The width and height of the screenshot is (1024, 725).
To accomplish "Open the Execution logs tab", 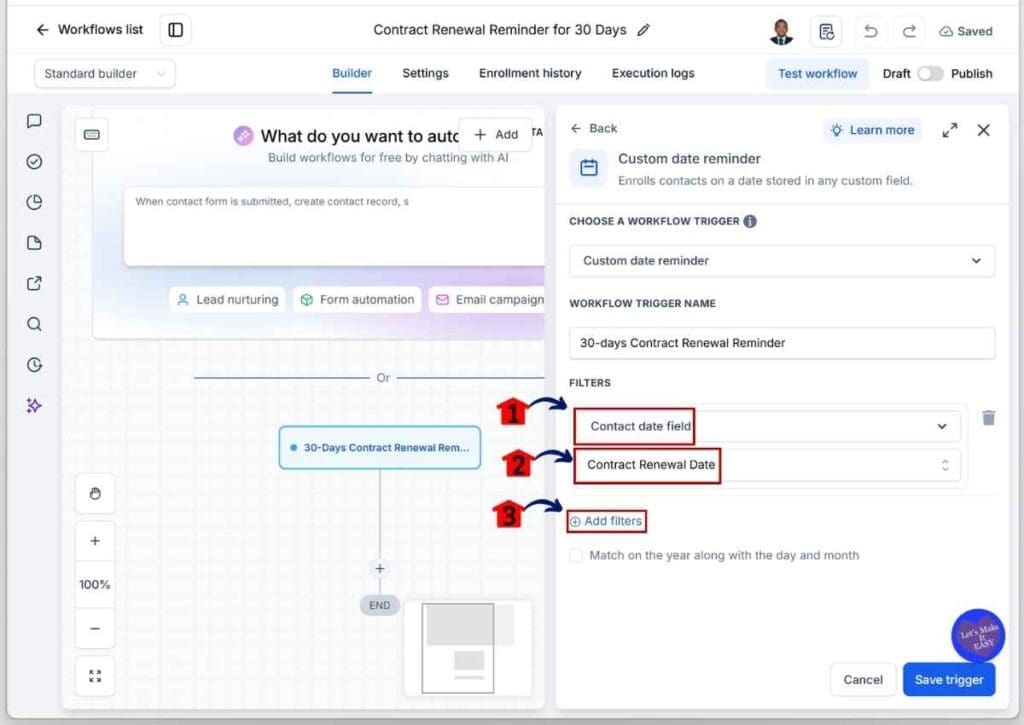I will pos(652,73).
